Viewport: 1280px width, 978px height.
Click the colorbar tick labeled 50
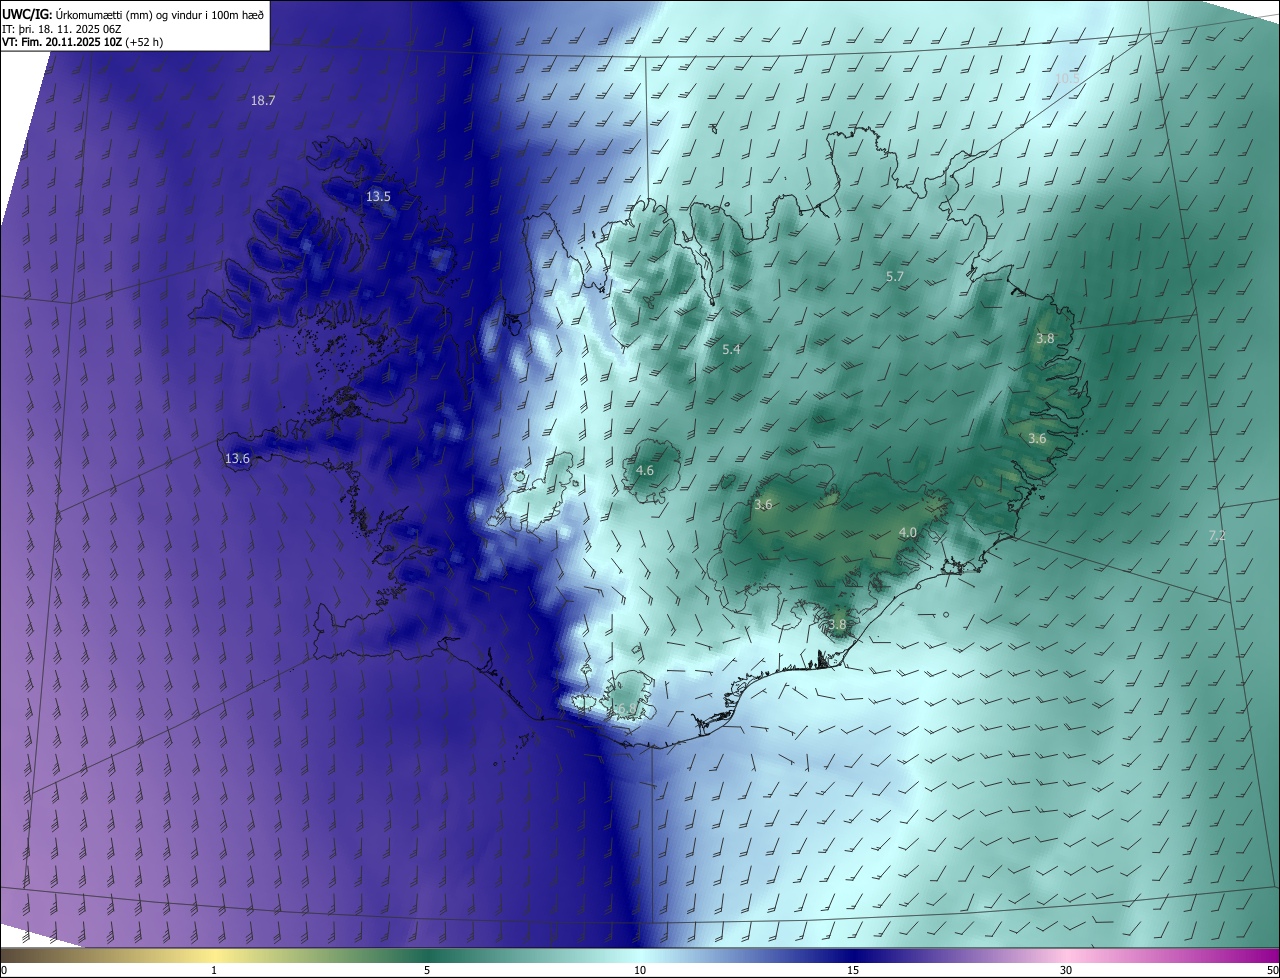point(1272,970)
